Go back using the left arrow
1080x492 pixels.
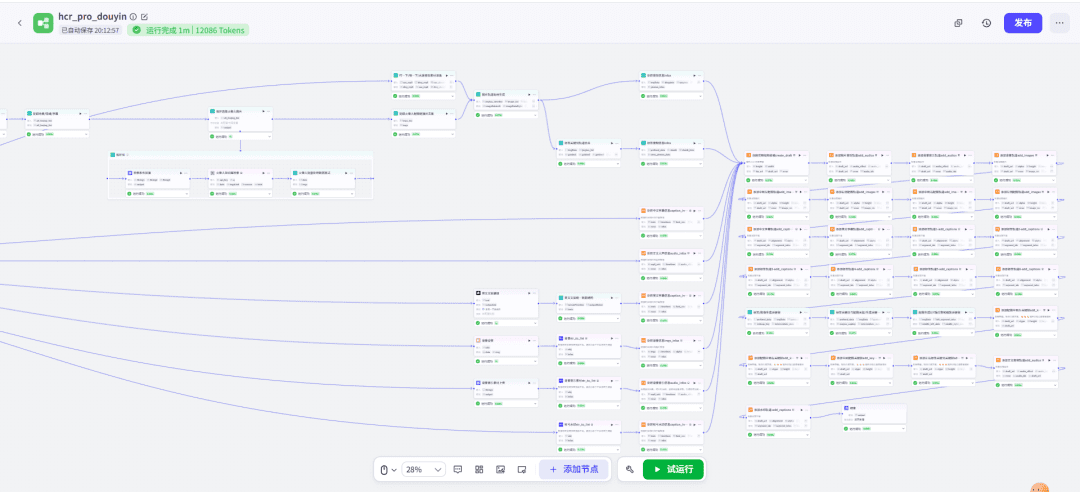pos(19,23)
